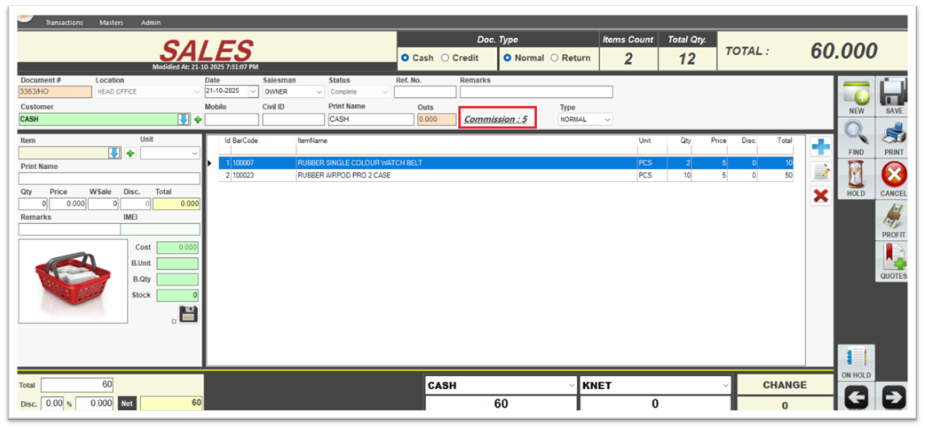Open the Status dropdown
This screenshot has height=429, width=925.
[385, 92]
